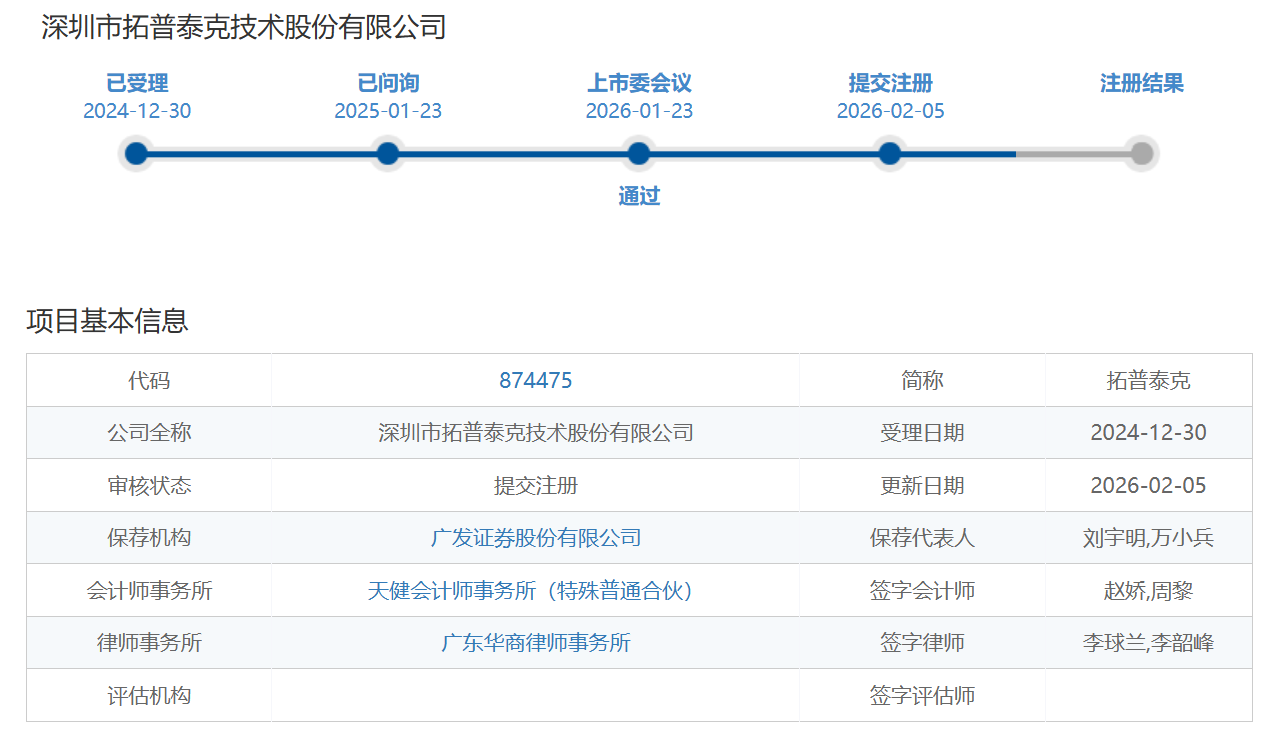Click the 赵娇,周黎 cell
Screen dimensions: 1263x738
[x=1149, y=590]
